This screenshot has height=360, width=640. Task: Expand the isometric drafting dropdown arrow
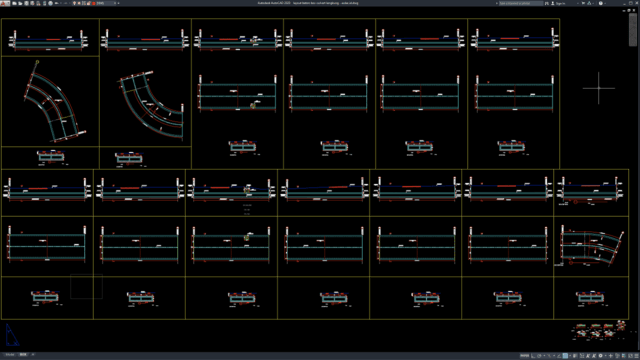[554, 356]
